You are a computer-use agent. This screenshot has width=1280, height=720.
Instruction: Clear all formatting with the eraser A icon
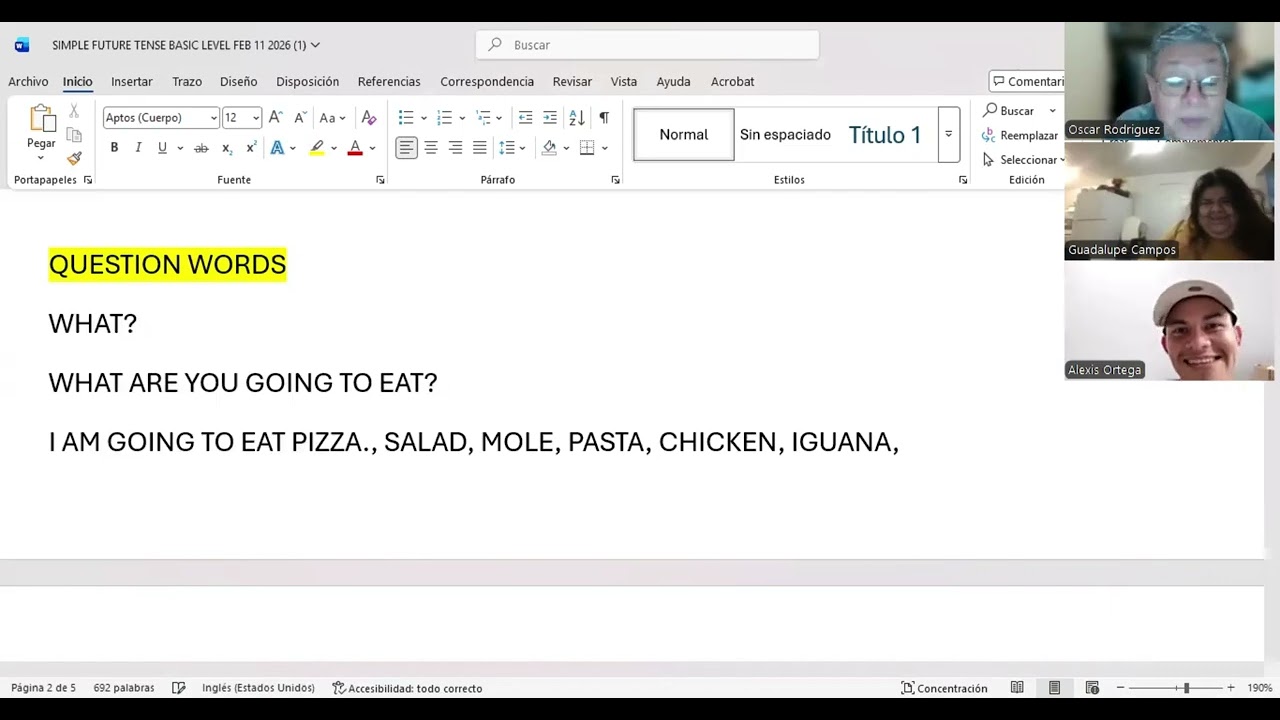coord(369,118)
